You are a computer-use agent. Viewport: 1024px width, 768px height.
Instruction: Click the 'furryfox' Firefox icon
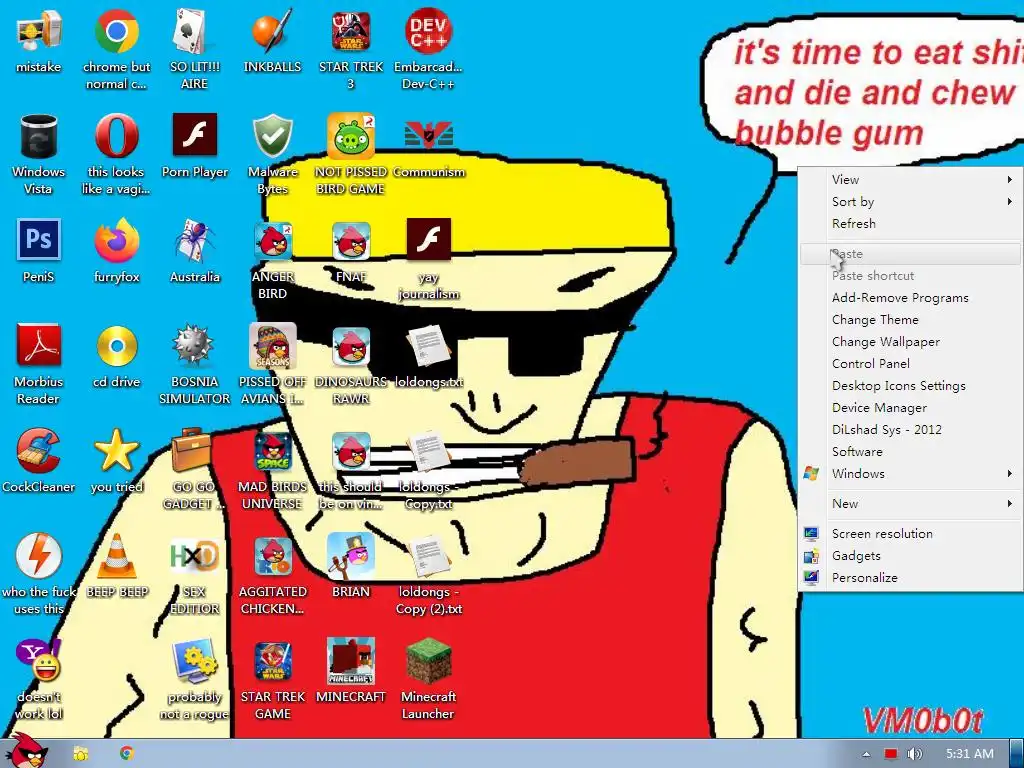click(116, 251)
